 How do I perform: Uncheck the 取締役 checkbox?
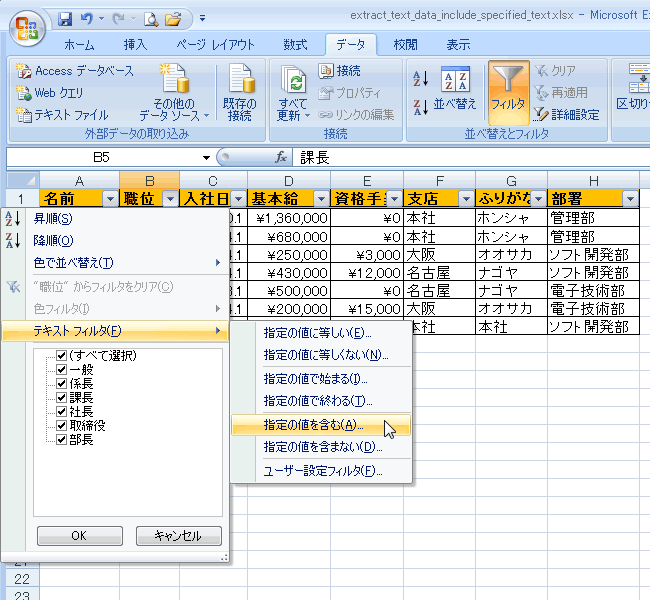coord(61,426)
